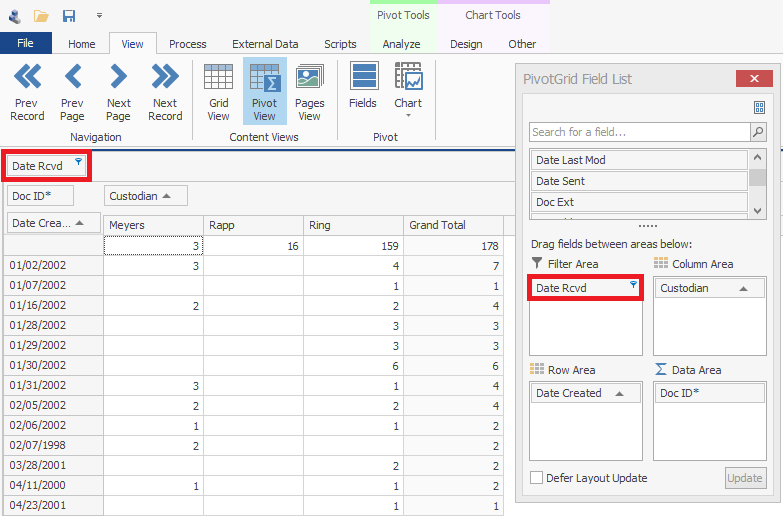This screenshot has height=516, width=783.
Task: Click the Search for a field box
Action: pyautogui.click(x=640, y=132)
